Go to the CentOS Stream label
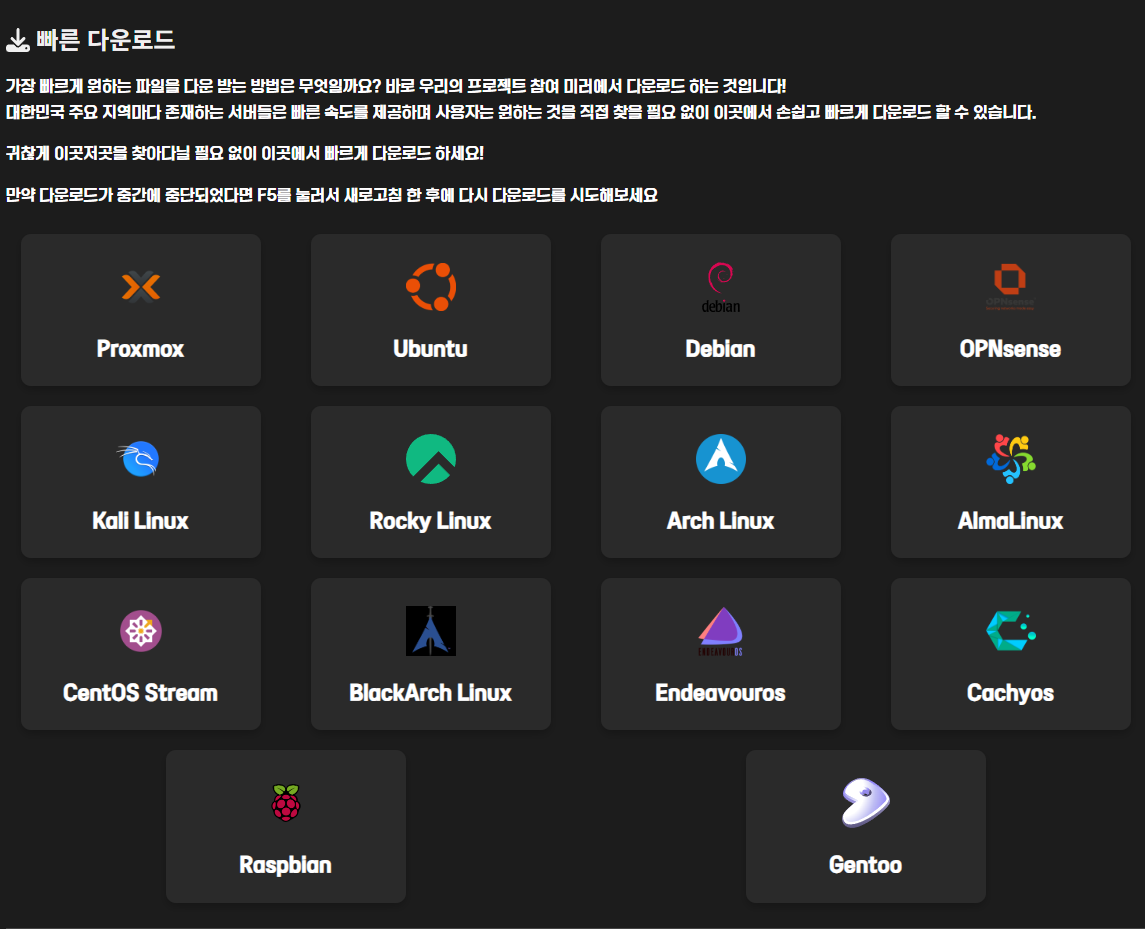The width and height of the screenshot is (1145, 929). (x=140, y=693)
